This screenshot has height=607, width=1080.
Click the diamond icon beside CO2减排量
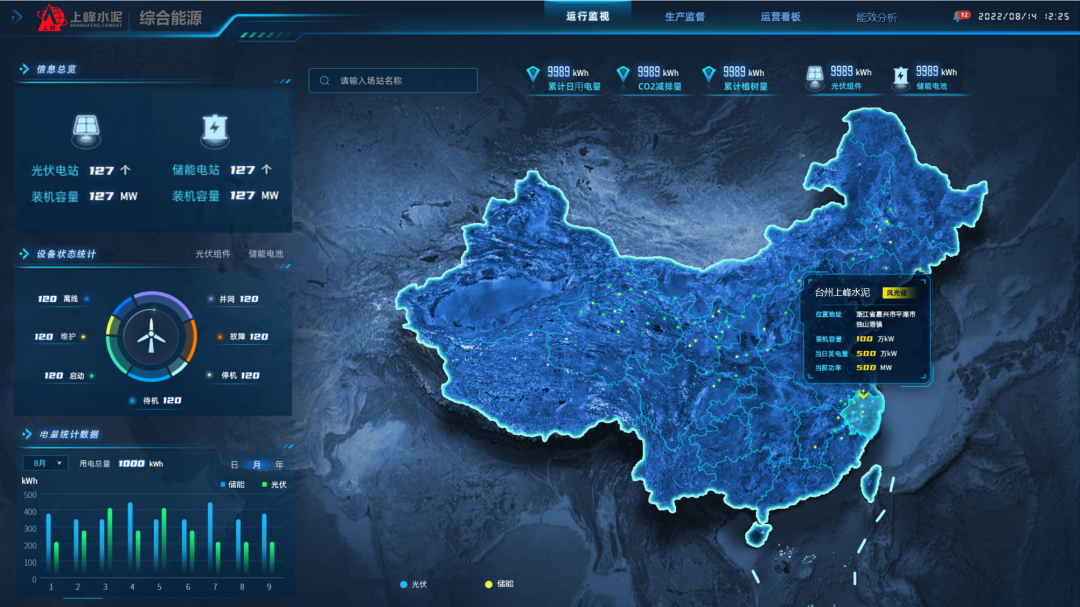623,74
